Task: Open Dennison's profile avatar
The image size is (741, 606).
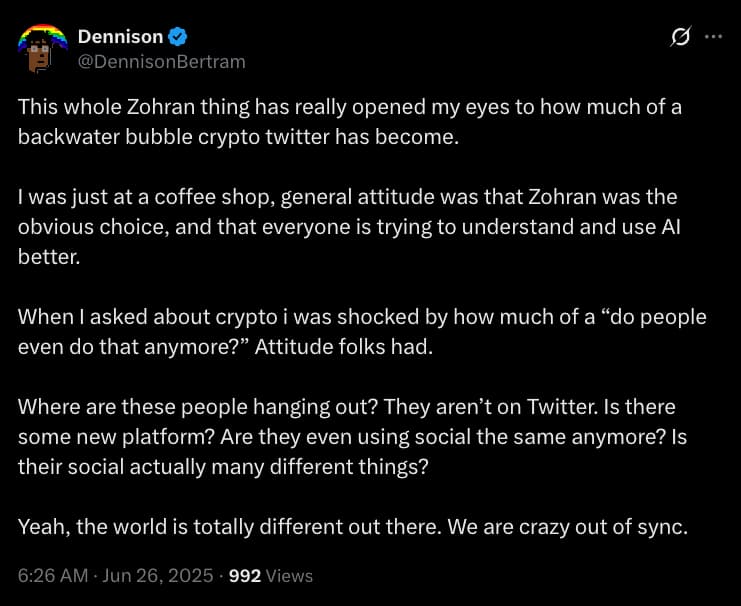Action: click(x=42, y=49)
